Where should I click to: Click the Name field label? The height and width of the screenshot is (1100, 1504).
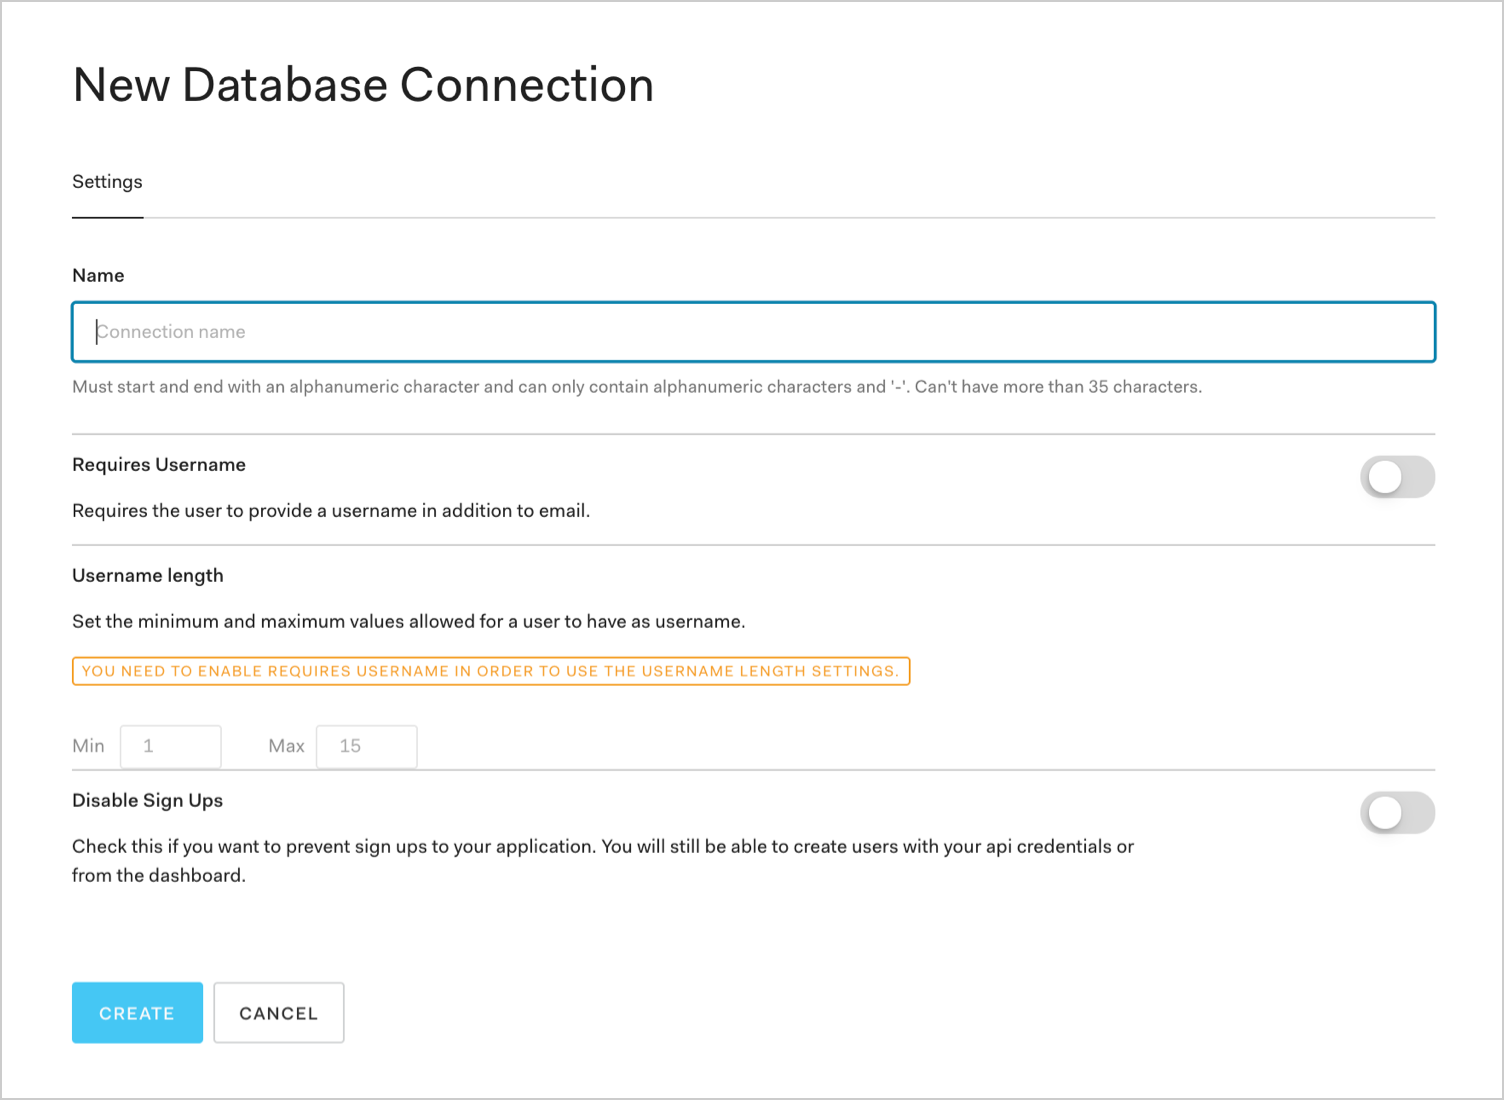[98, 276]
